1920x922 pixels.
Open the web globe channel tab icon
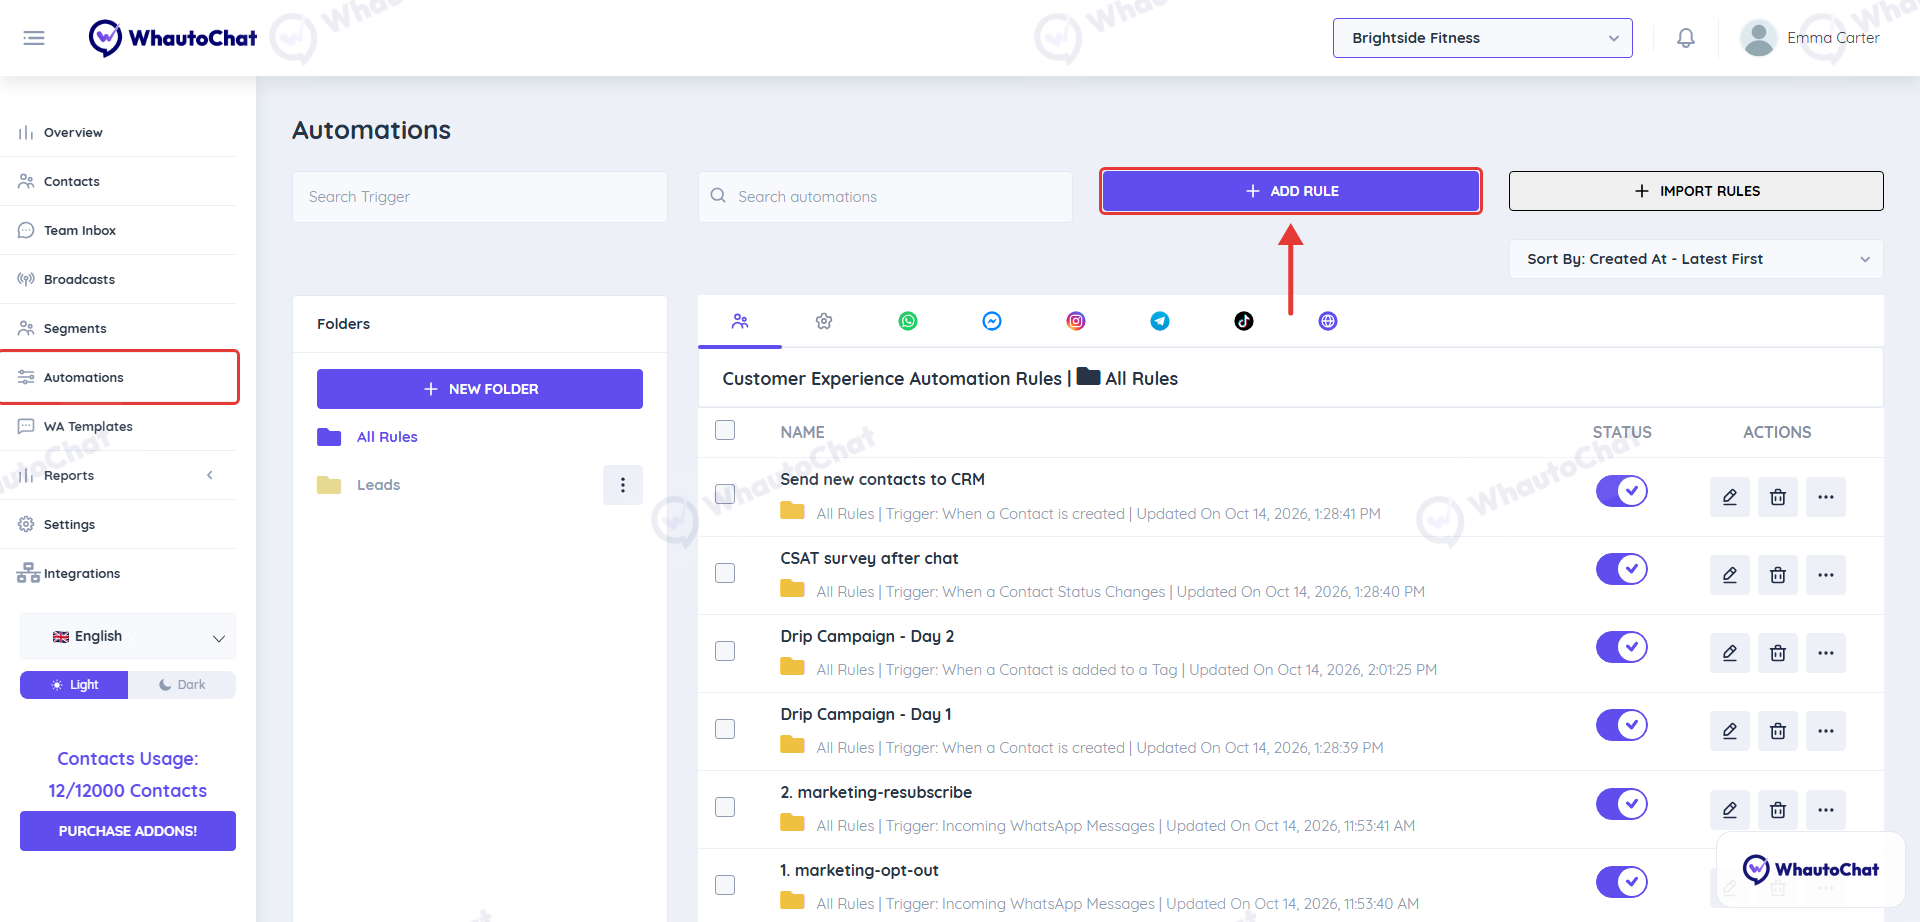click(x=1328, y=321)
